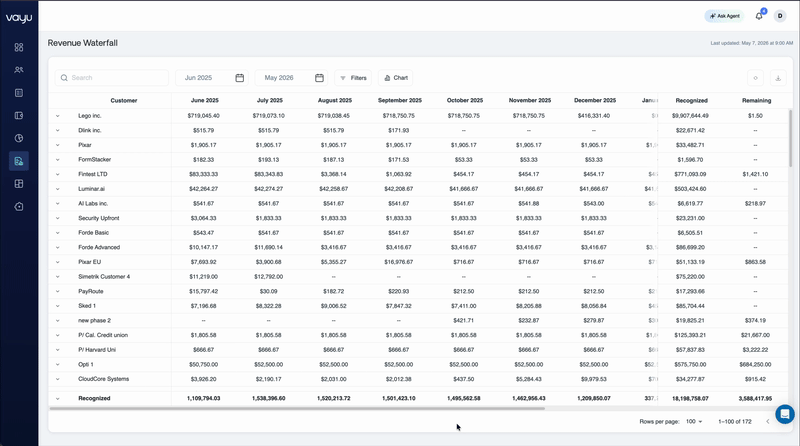Screen dimensions: 800x446
Task: Expand the FormStacker row
Action: click(x=58, y=160)
